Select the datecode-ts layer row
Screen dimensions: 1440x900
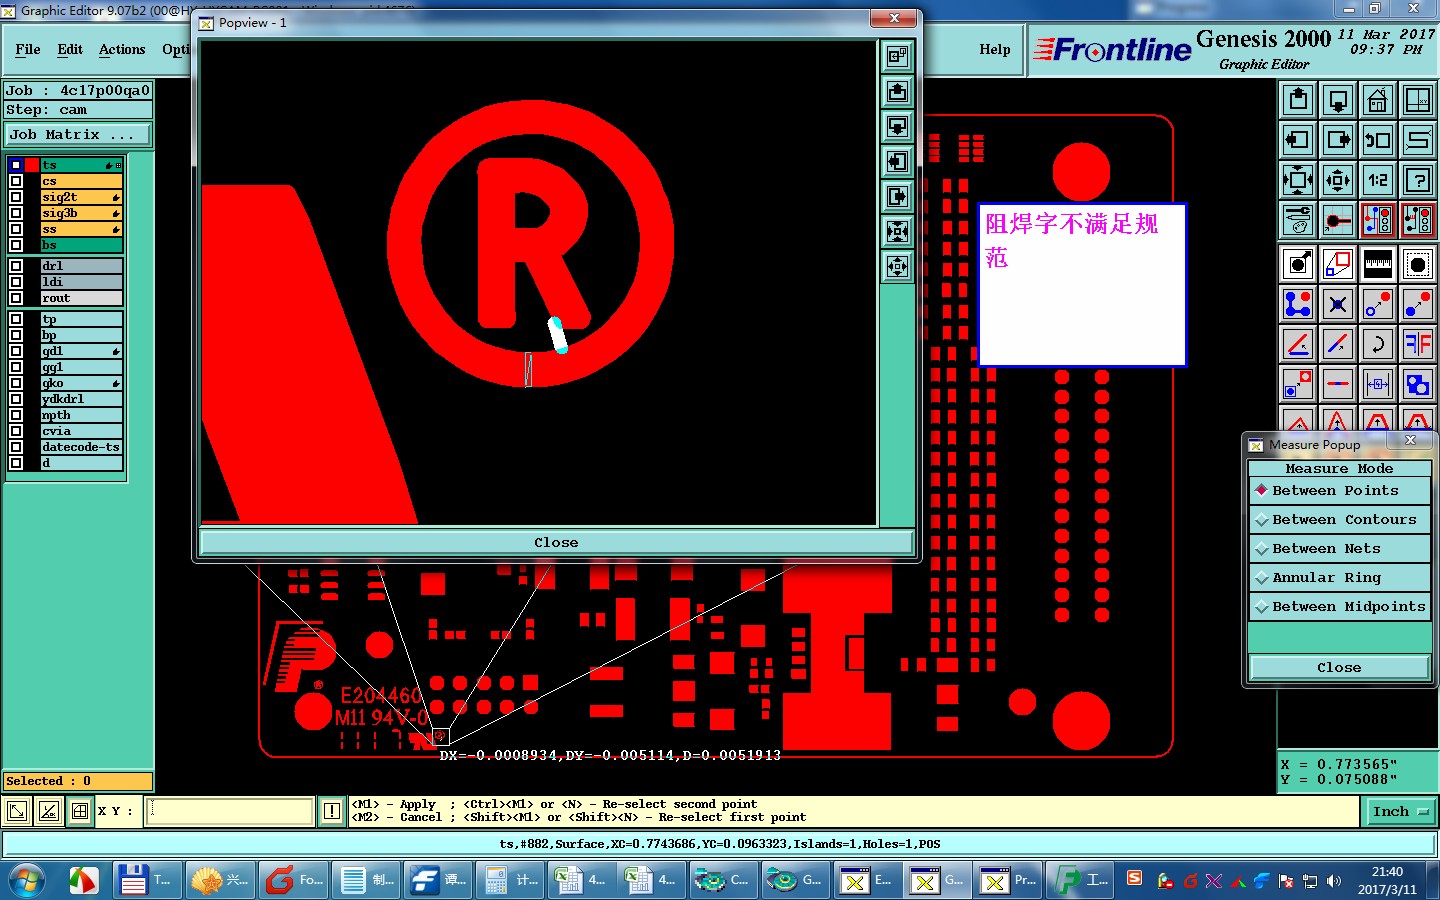(82, 447)
